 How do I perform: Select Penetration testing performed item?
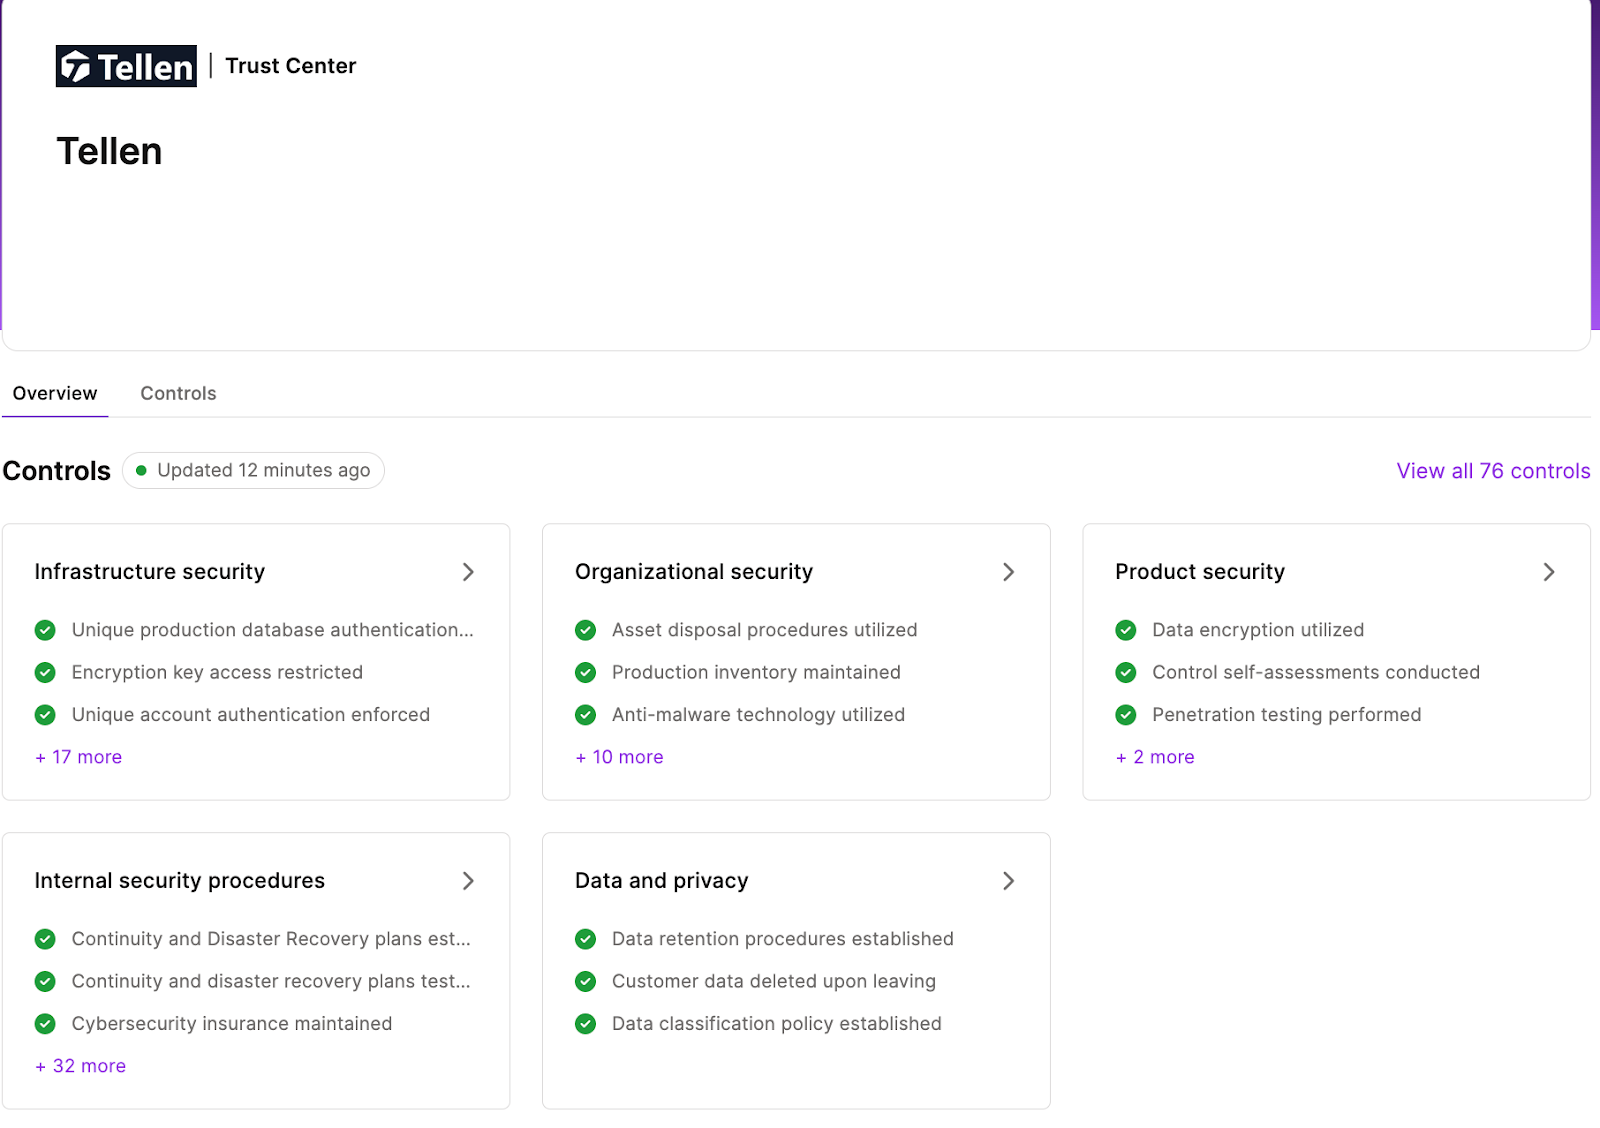coord(1287,715)
